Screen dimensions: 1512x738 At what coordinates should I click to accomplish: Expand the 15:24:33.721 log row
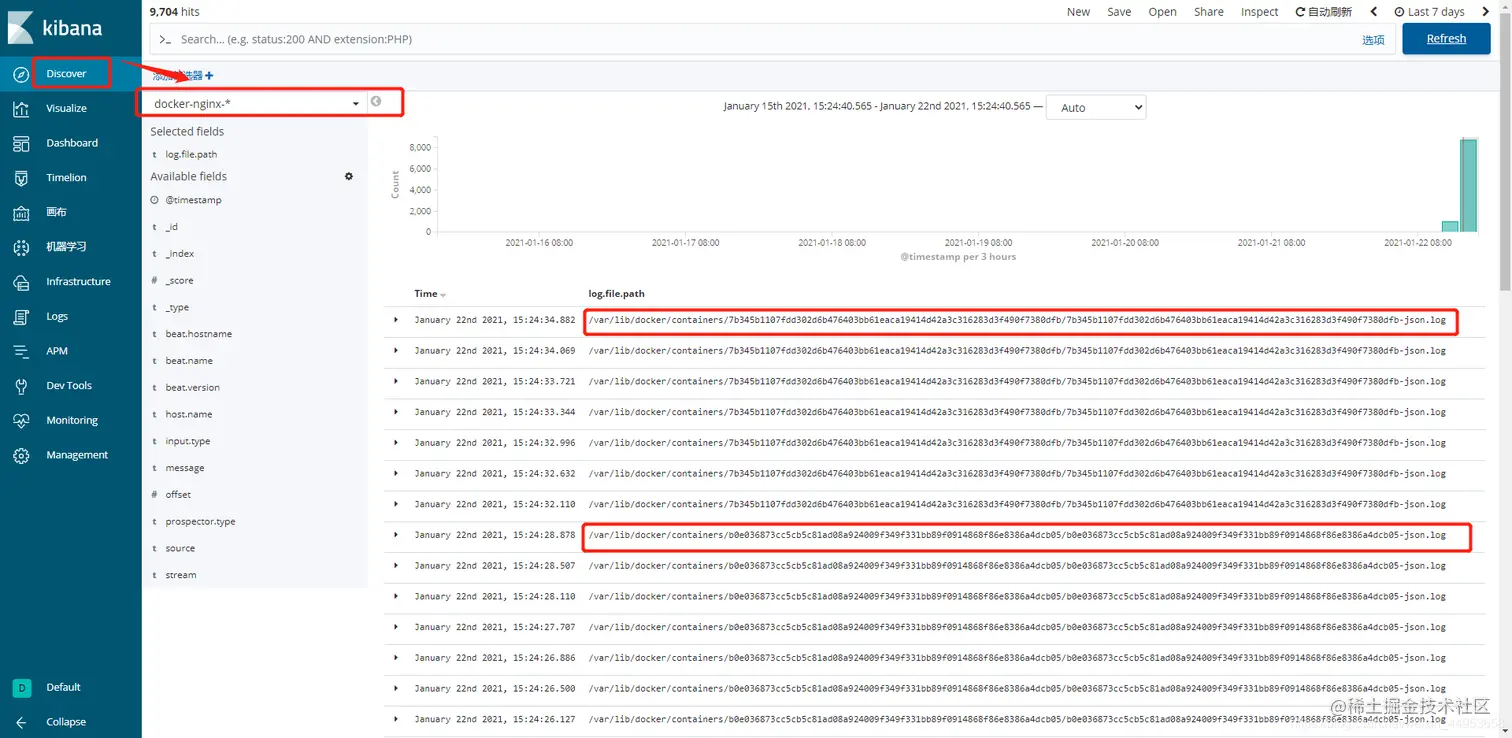[396, 381]
